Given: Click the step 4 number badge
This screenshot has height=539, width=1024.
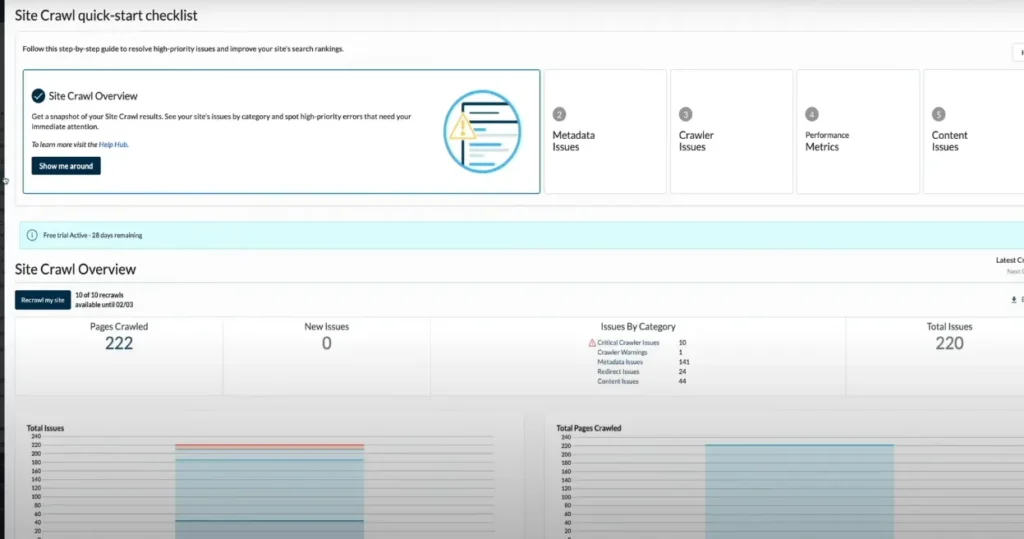Looking at the screenshot, I should [x=812, y=114].
